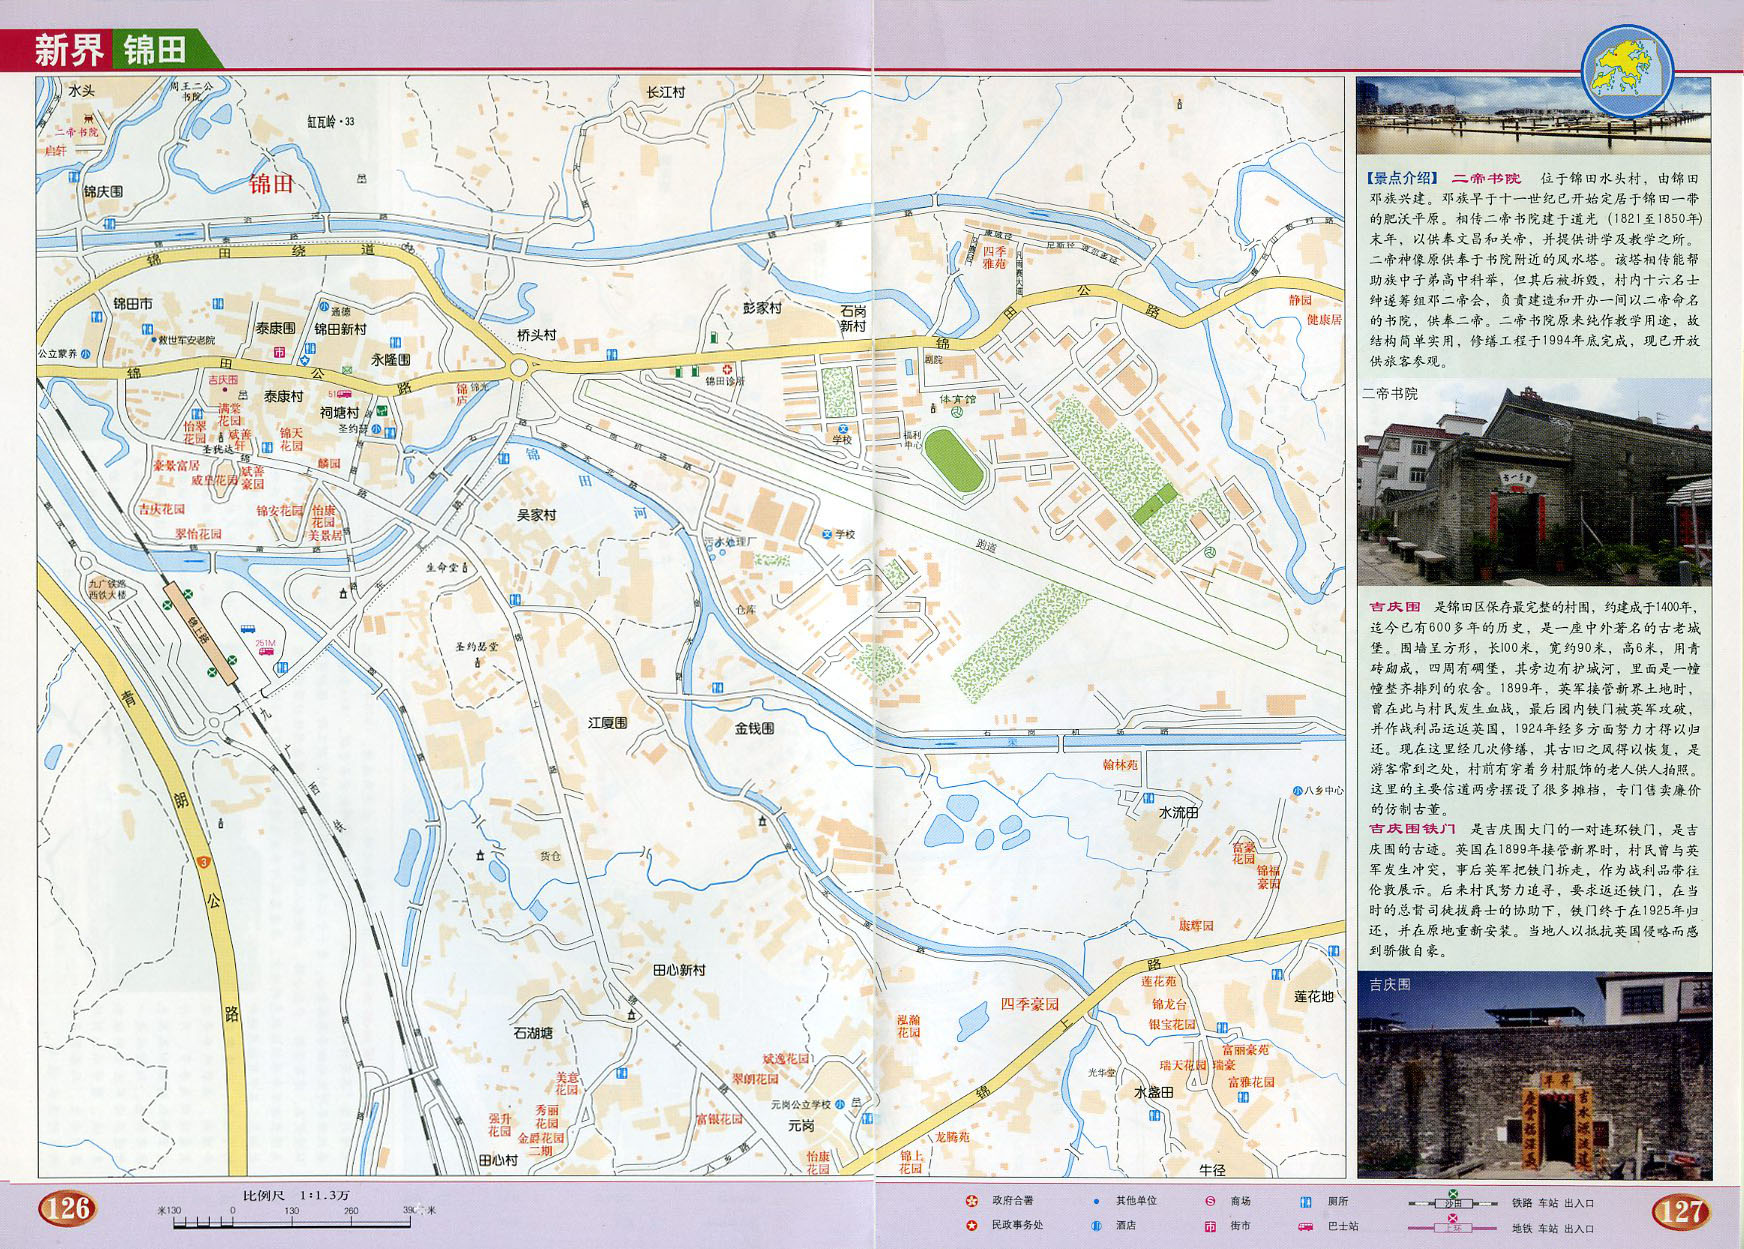Viewport: 1744px width, 1249px height.
Task: Click the page number 126 badge
Action: (x=68, y=1209)
